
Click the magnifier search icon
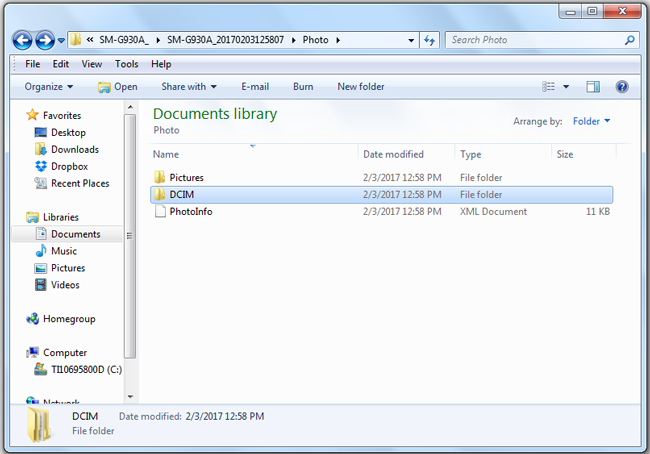tap(630, 40)
